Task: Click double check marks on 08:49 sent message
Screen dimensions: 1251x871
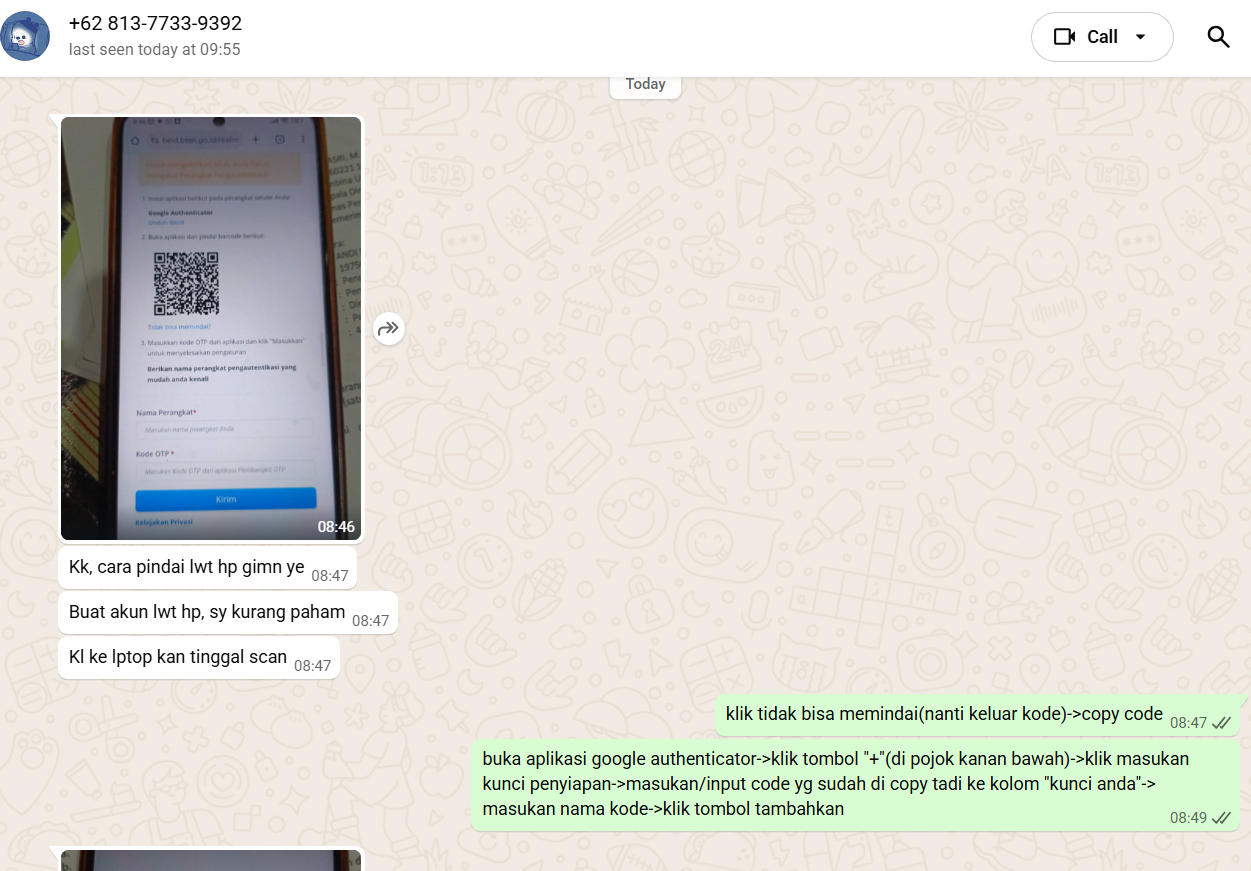Action: coord(1221,818)
